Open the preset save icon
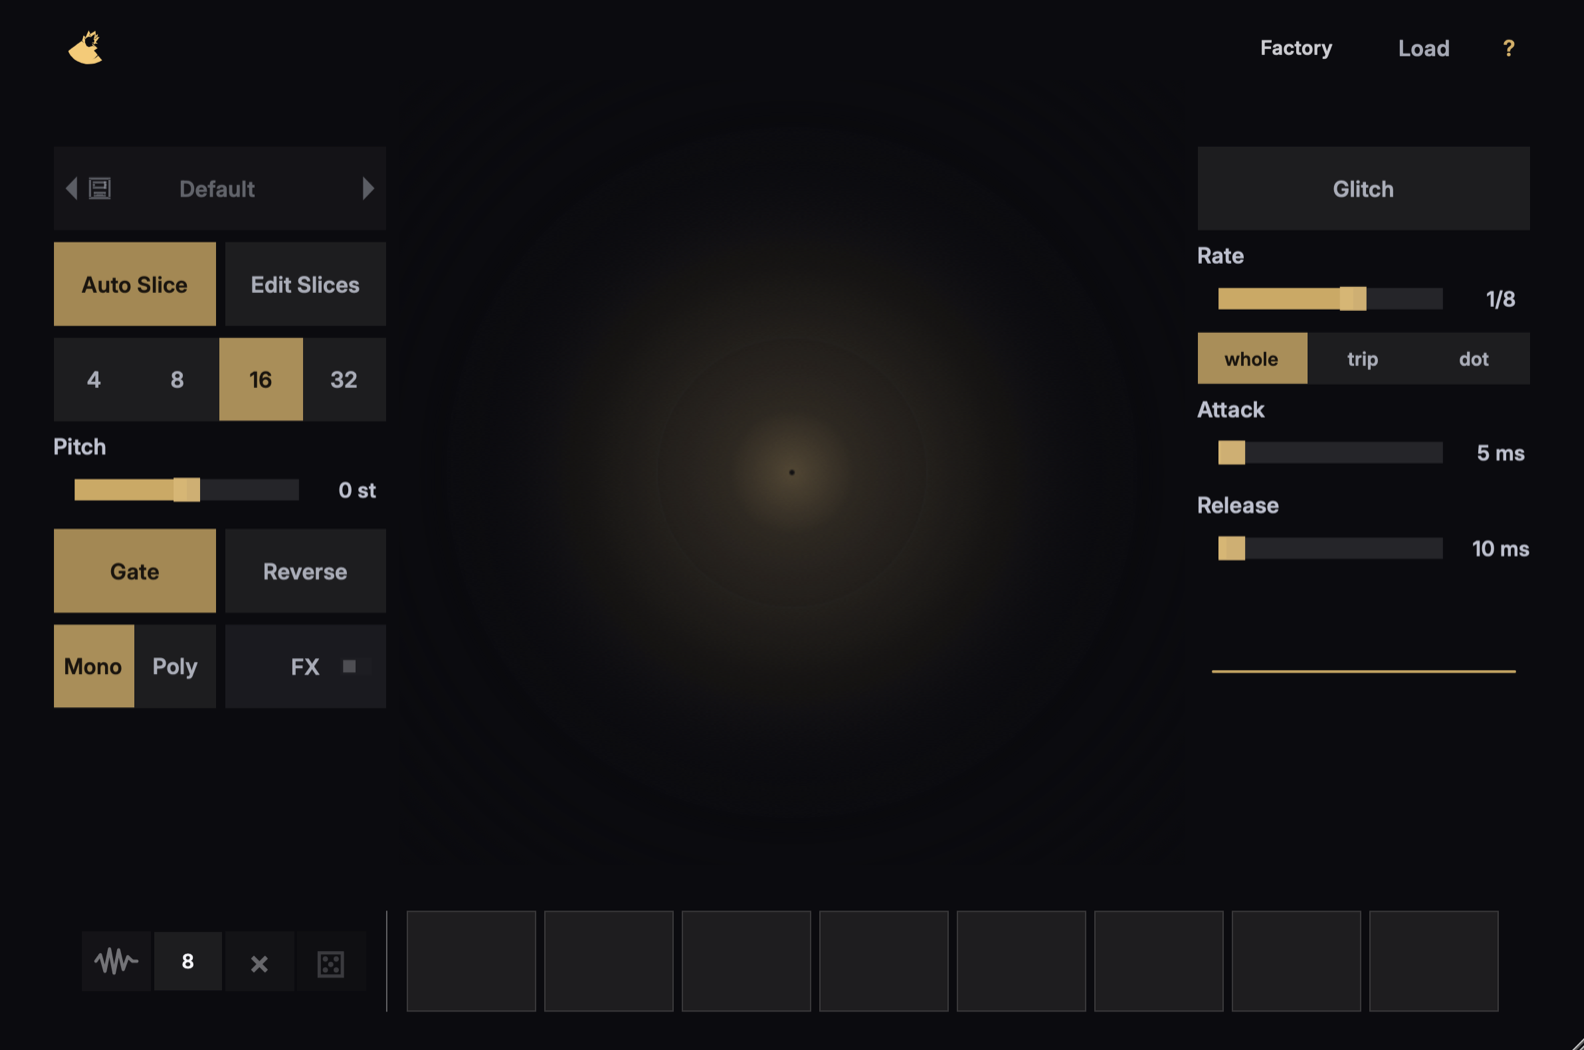1584x1050 pixels. click(x=100, y=188)
